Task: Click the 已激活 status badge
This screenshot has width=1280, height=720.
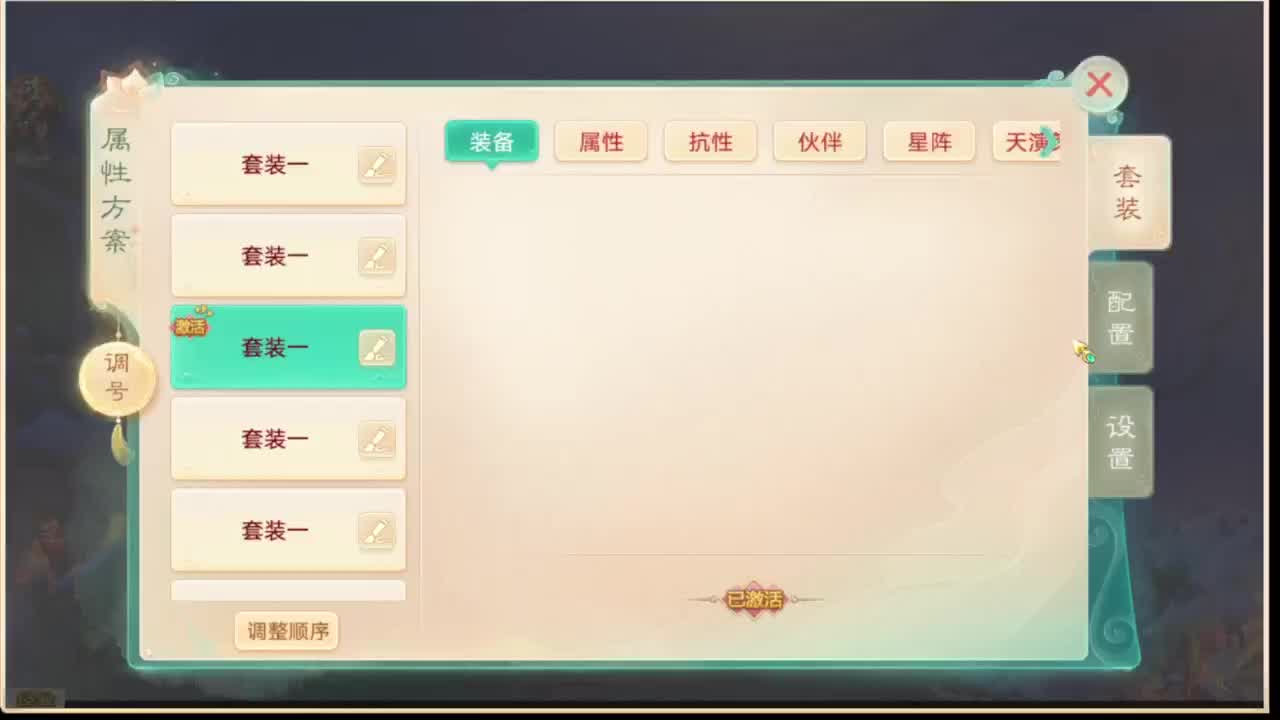Action: pyautogui.click(x=755, y=600)
